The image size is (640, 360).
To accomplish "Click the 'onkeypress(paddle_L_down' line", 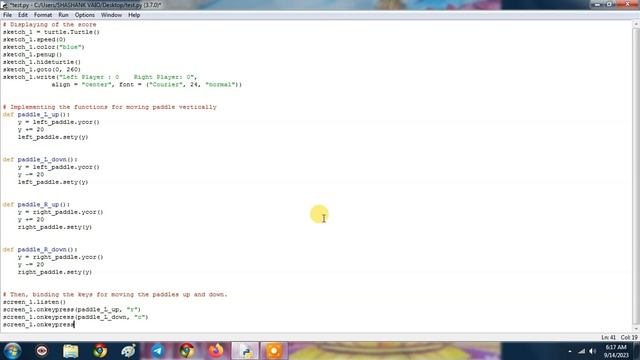I will point(76,317).
